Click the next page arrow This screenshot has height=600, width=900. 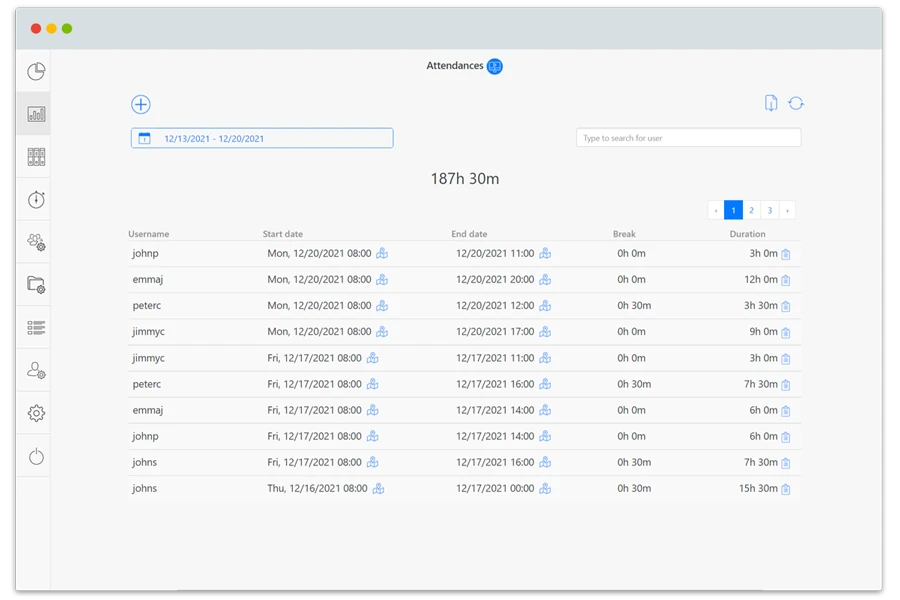click(x=787, y=210)
